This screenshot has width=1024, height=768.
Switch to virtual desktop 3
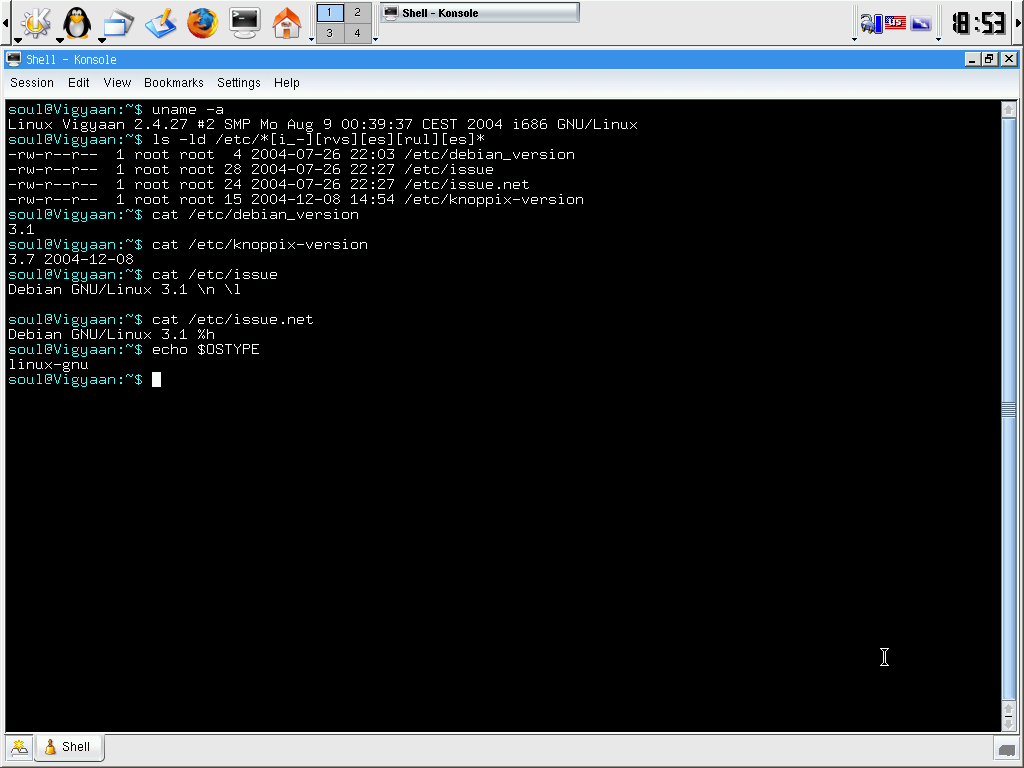(x=330, y=33)
